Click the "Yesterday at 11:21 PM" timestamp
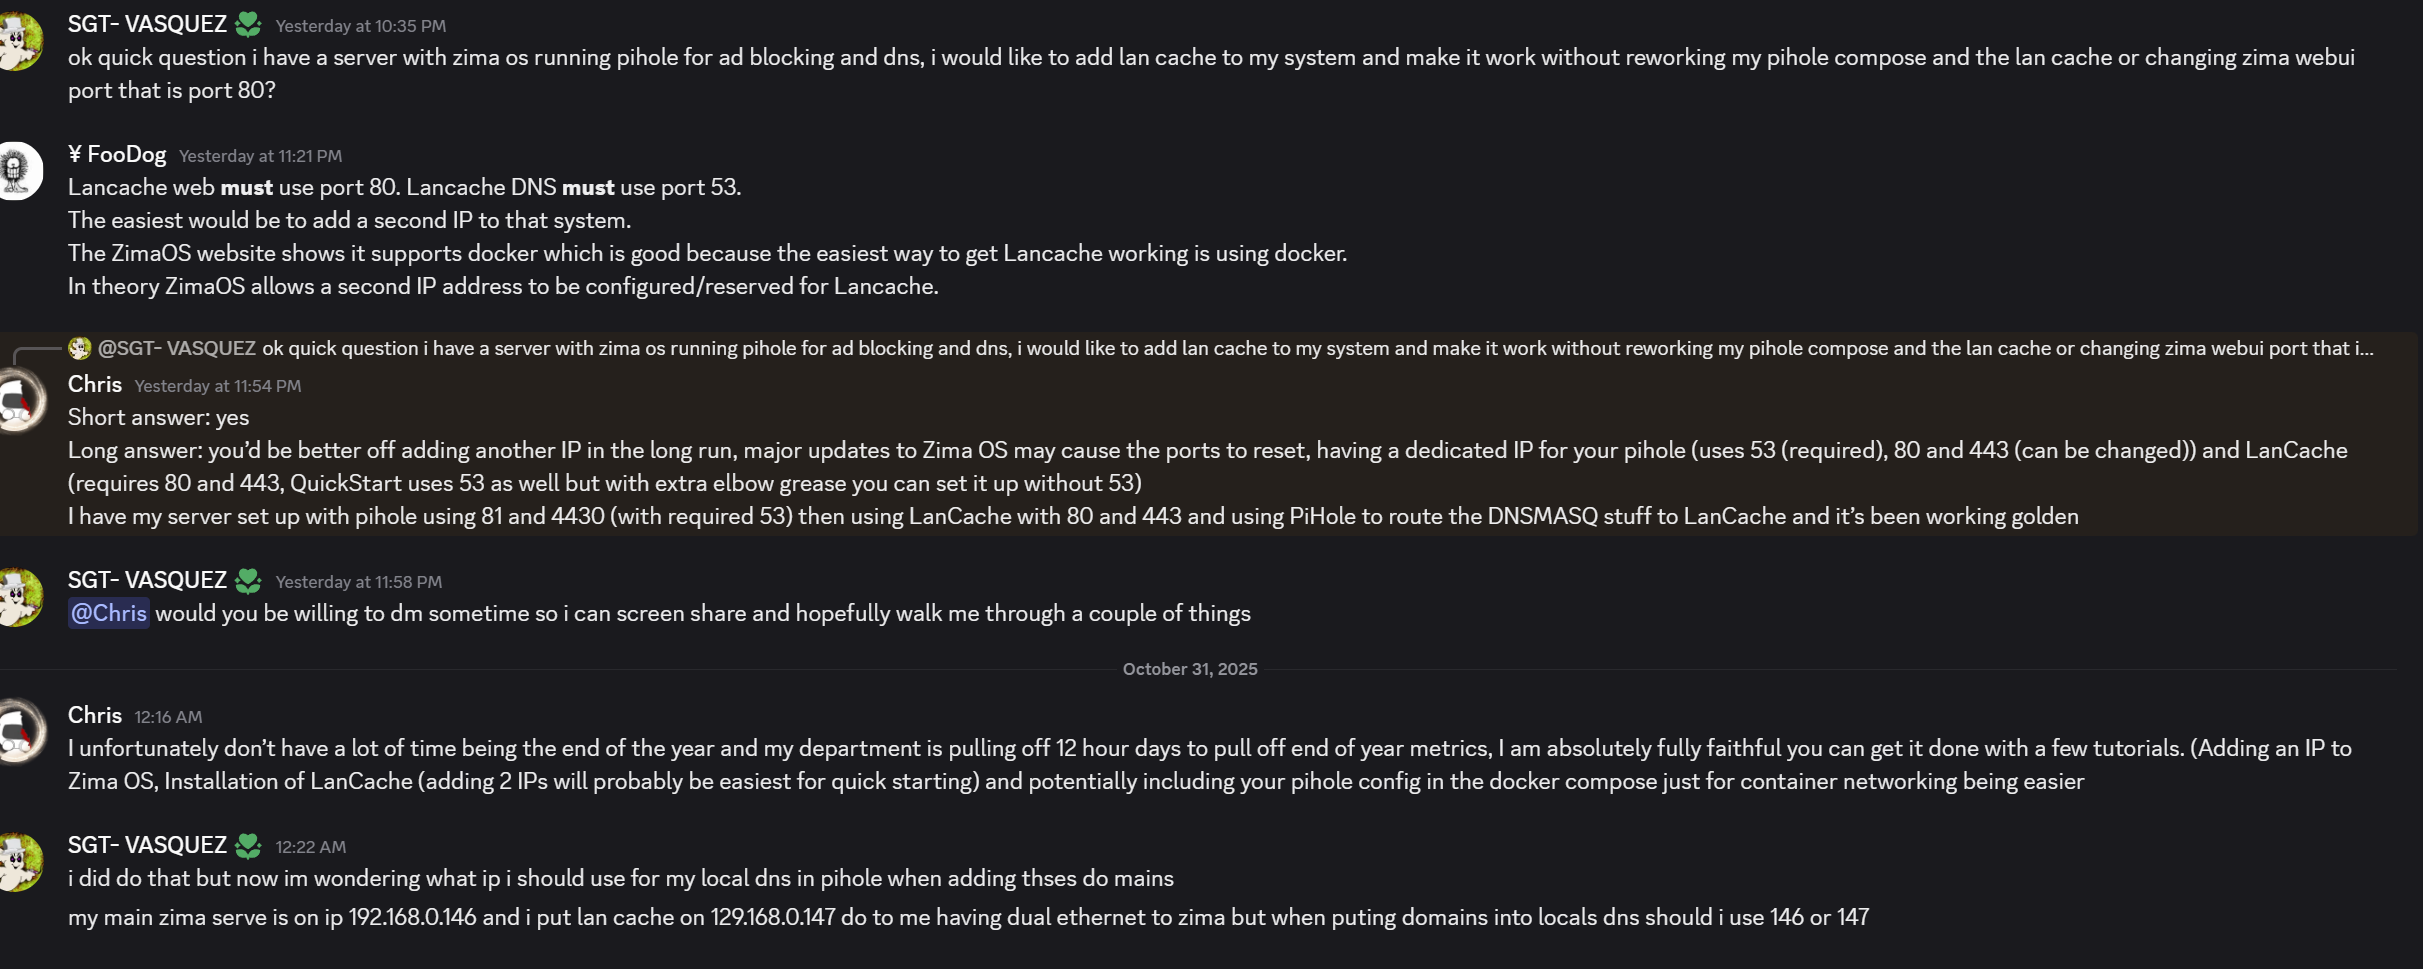The width and height of the screenshot is (2423, 969). pos(260,156)
